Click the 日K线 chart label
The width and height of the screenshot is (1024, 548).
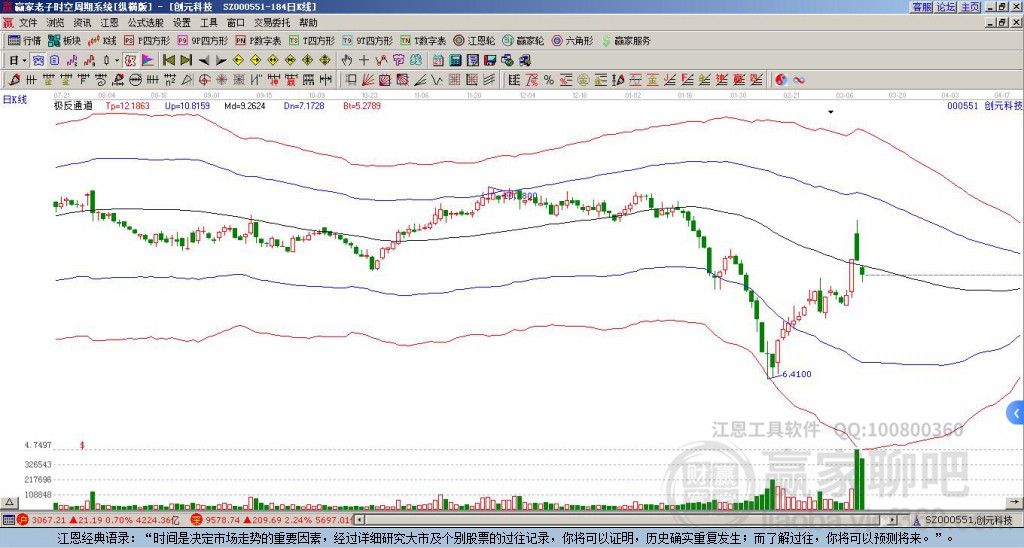(x=15, y=100)
